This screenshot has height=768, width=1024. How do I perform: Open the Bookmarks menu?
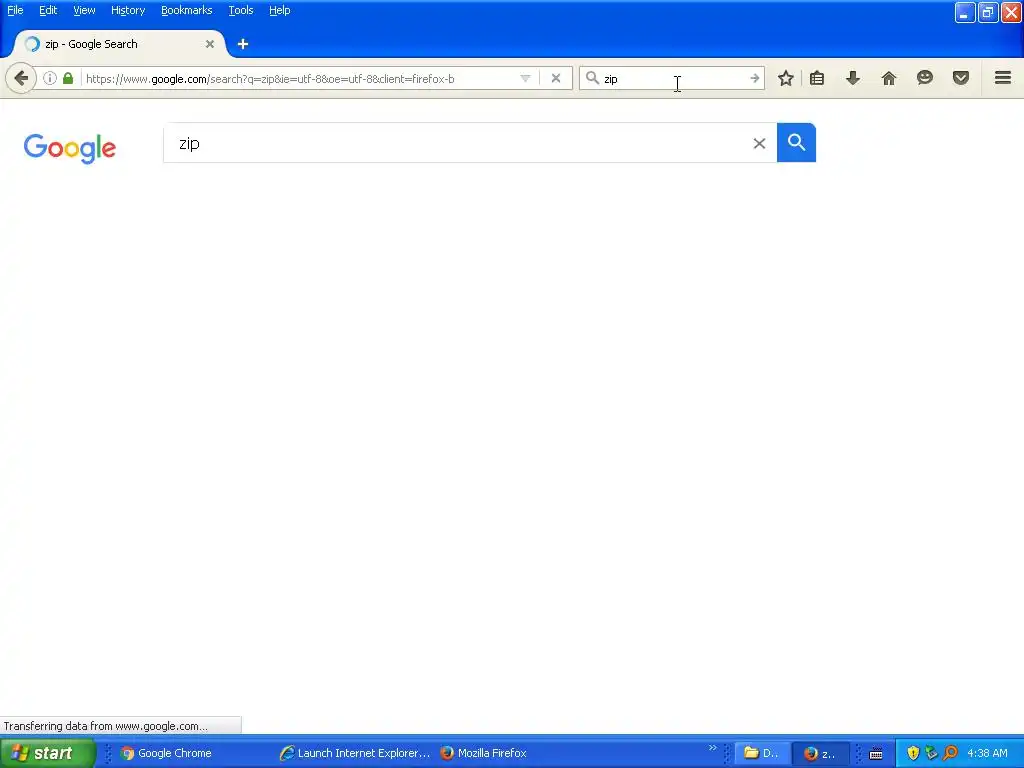(x=187, y=10)
